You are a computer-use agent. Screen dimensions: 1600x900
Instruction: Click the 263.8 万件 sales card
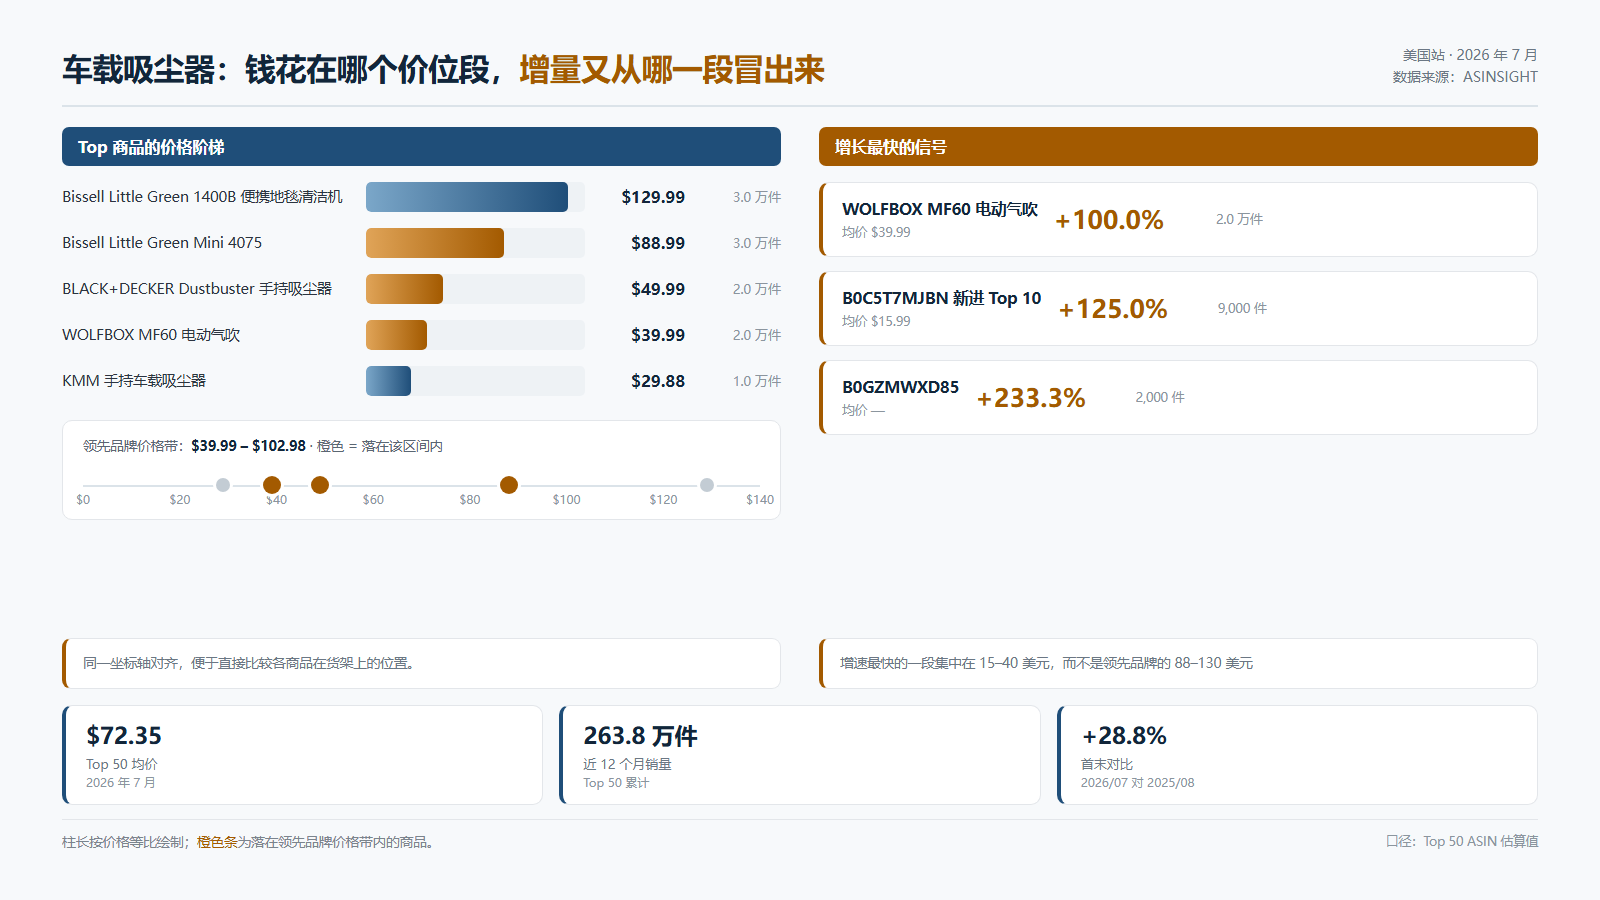coord(800,755)
